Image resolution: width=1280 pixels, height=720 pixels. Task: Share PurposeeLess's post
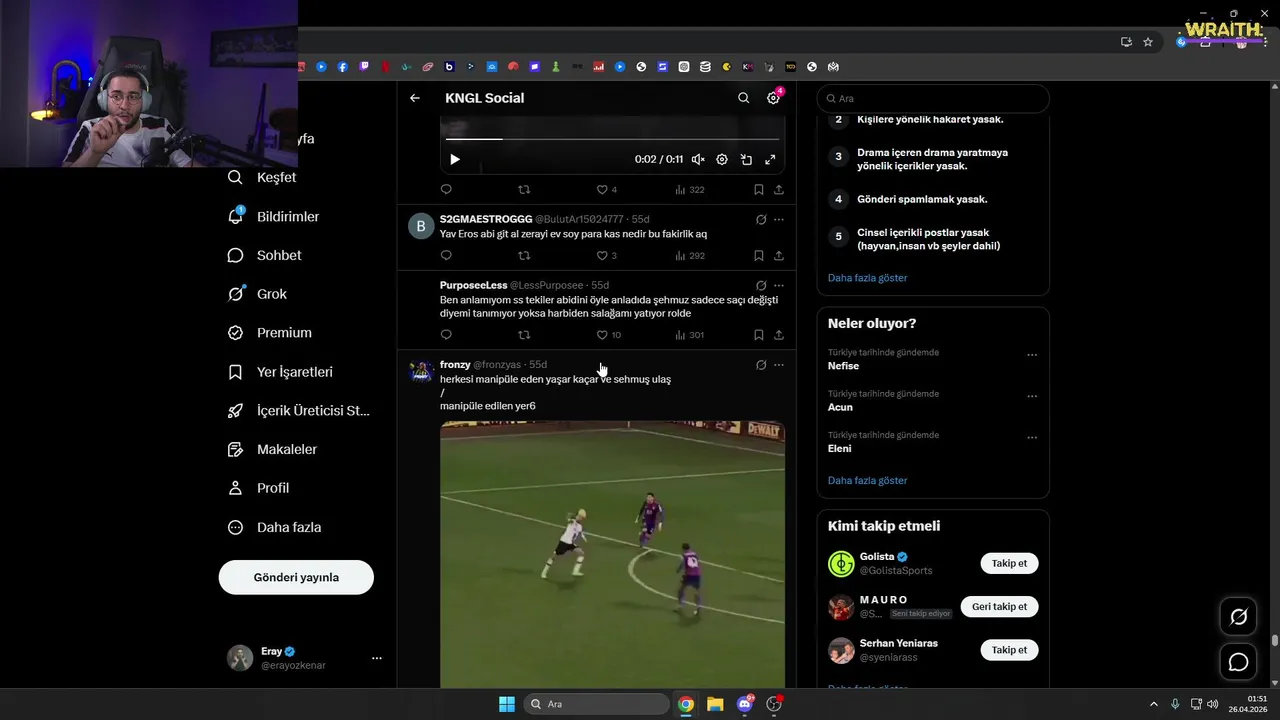(779, 335)
